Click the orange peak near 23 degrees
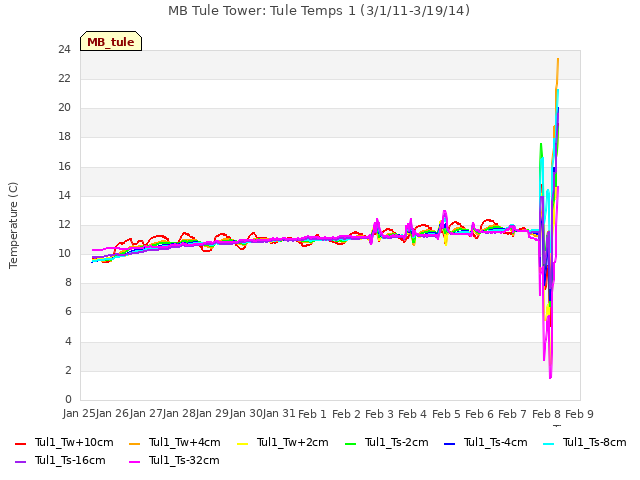 click(x=558, y=60)
